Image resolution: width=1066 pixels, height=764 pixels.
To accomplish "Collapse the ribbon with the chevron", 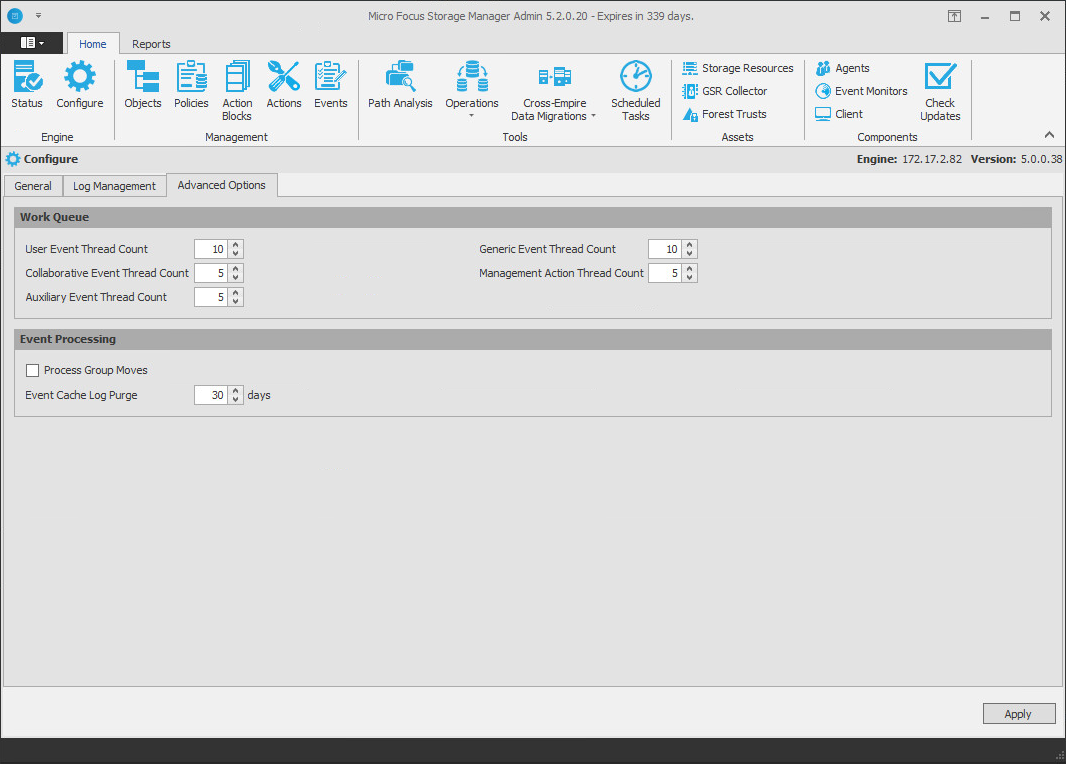I will pos(1049,135).
